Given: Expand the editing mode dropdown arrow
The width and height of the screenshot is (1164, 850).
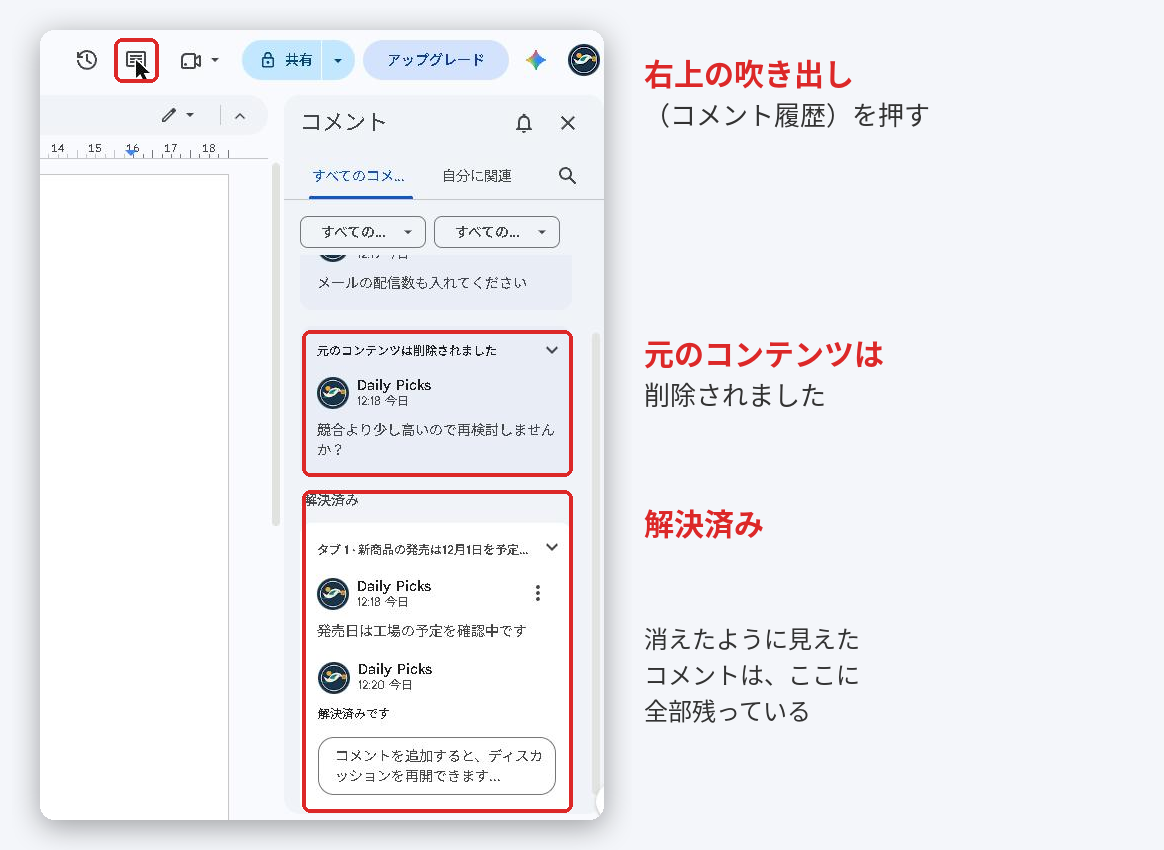Looking at the screenshot, I should [x=190, y=115].
